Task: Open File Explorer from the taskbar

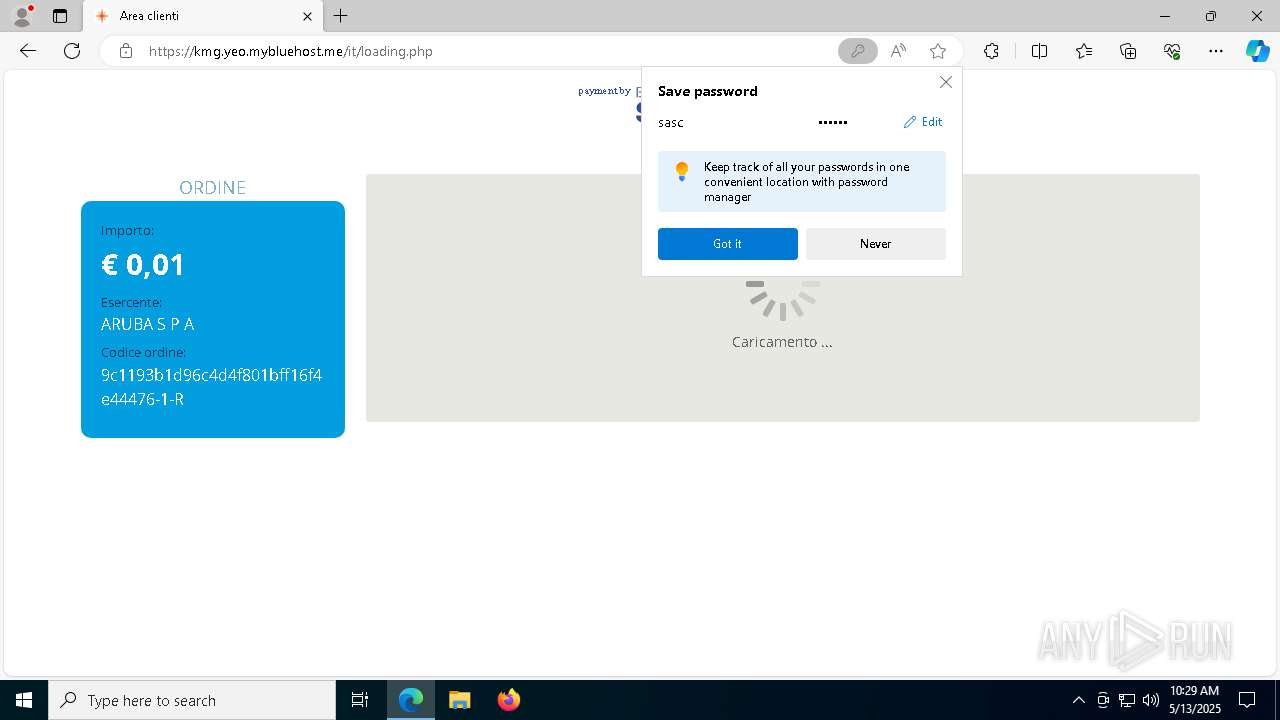Action: coord(460,700)
